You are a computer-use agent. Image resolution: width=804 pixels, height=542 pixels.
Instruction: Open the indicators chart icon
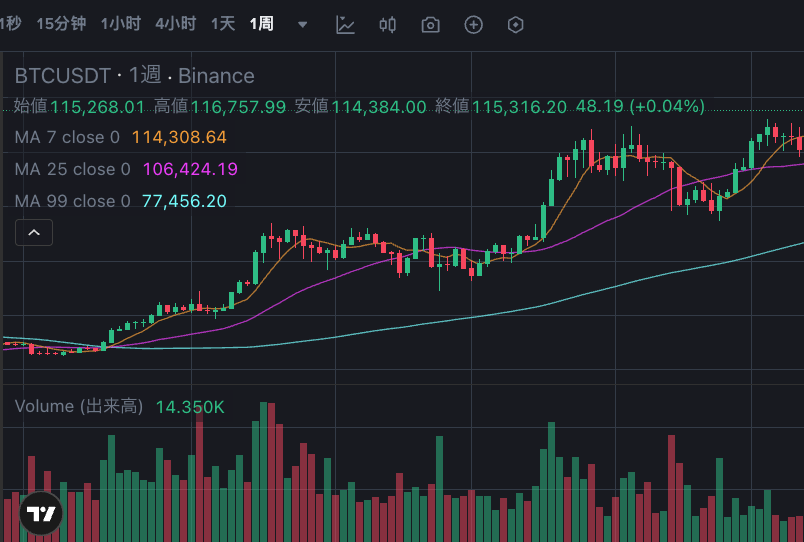tap(345, 25)
